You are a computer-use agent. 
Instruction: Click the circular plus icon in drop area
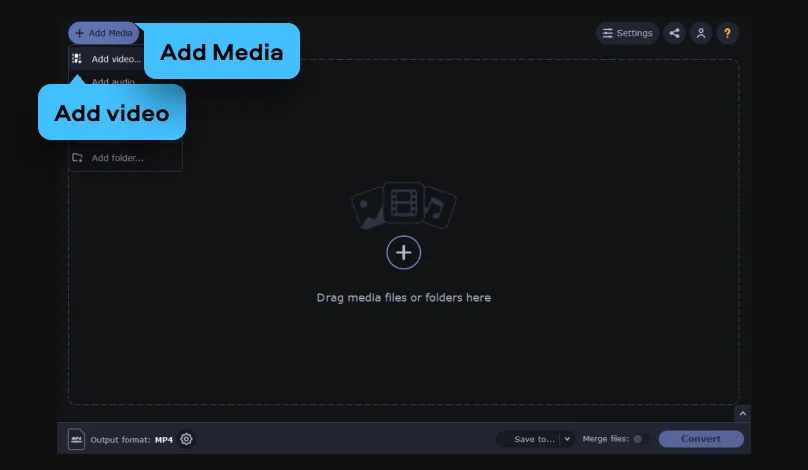coord(403,253)
